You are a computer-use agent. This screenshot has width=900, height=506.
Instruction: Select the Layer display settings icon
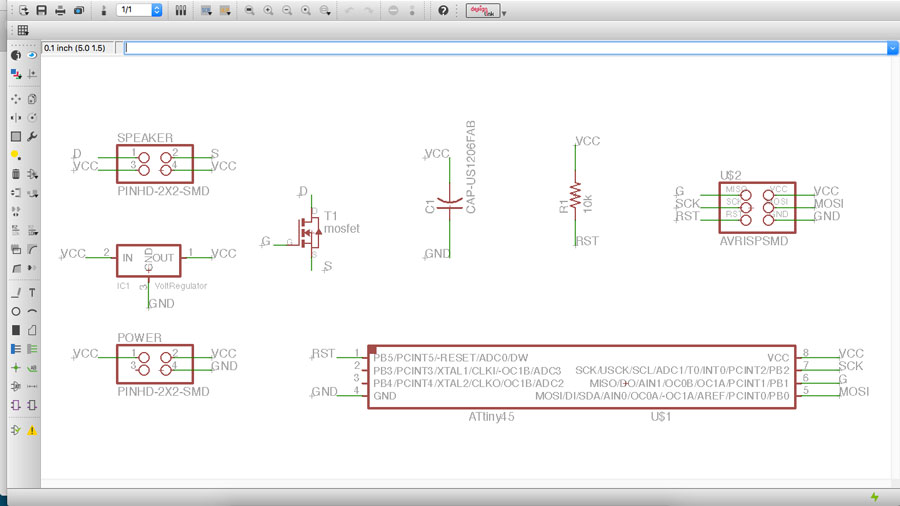15,74
